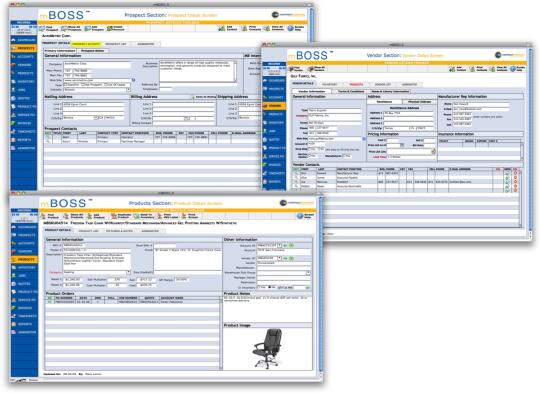
Task: Open Administration in Products window sidebar
Action: click(24, 332)
